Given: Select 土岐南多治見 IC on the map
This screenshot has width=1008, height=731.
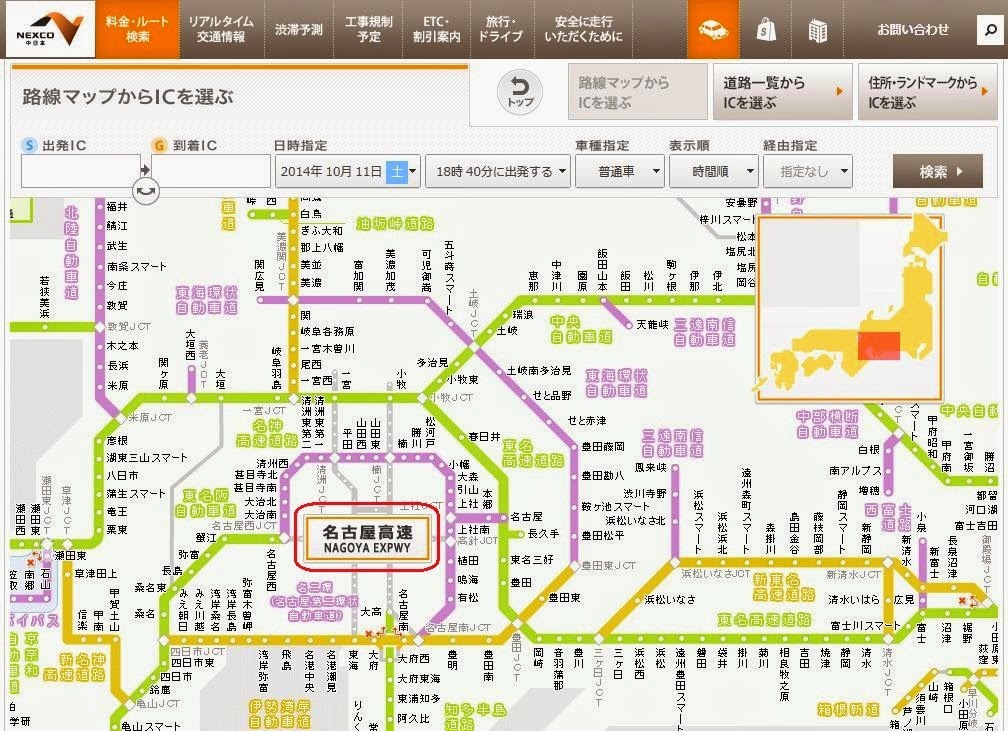Looking at the screenshot, I should [539, 371].
